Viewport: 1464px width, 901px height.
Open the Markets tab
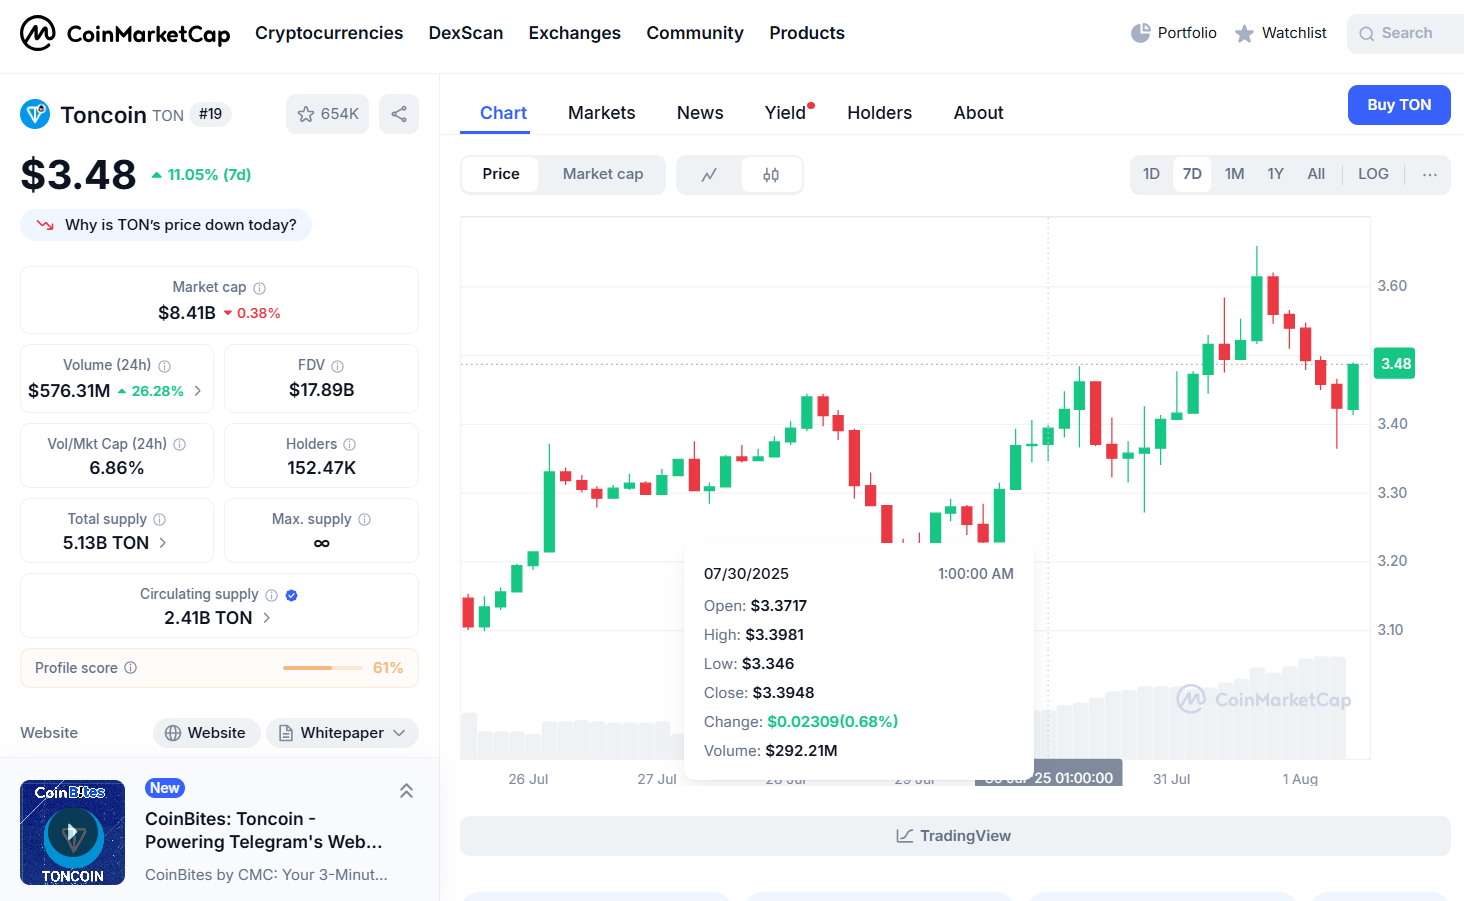click(x=601, y=113)
